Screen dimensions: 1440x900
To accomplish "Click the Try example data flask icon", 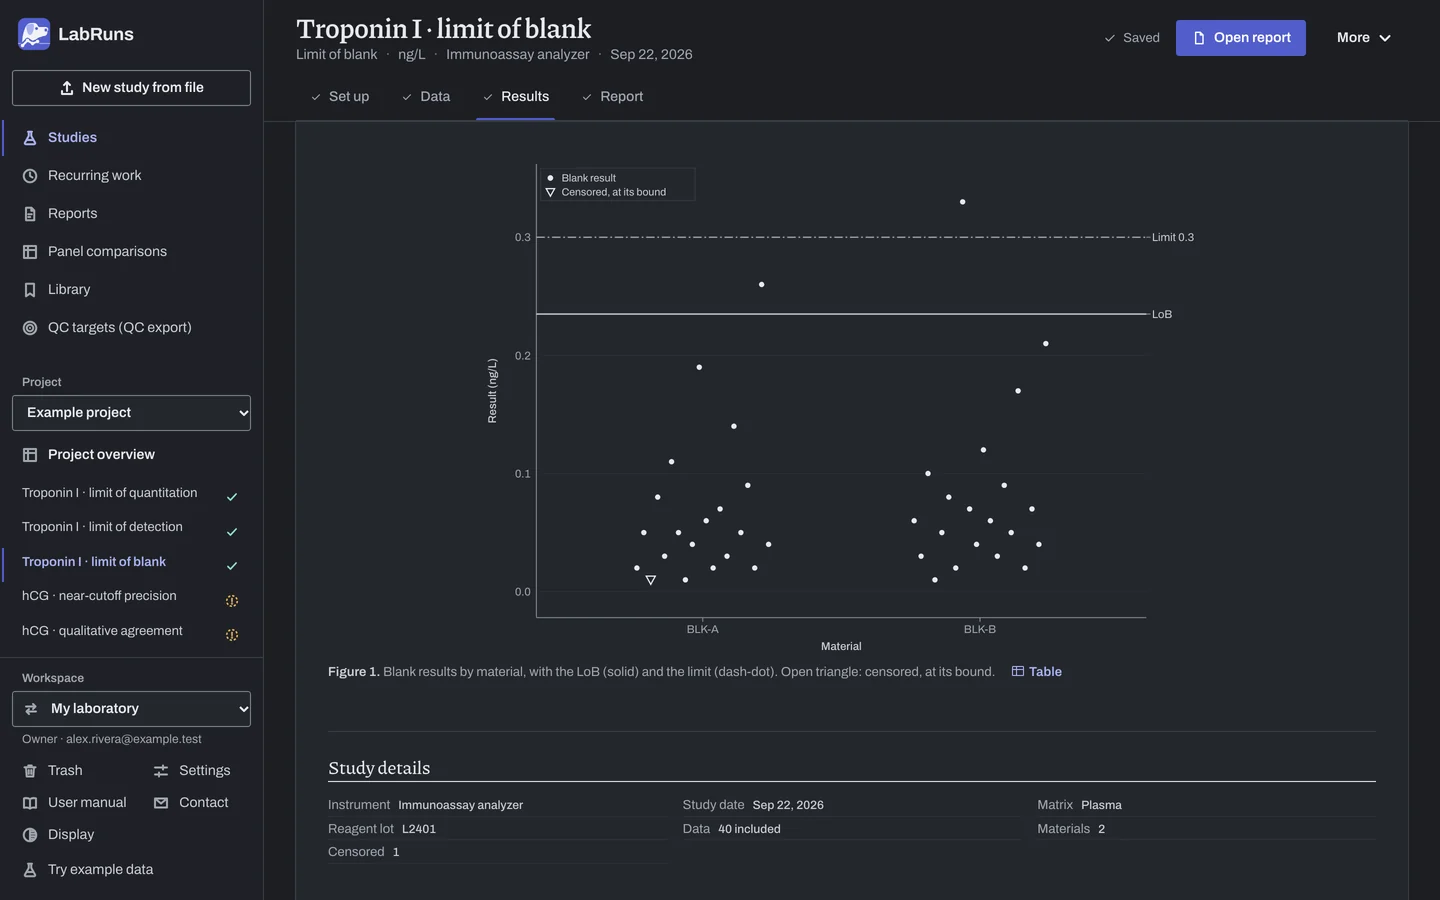I will pos(30,870).
